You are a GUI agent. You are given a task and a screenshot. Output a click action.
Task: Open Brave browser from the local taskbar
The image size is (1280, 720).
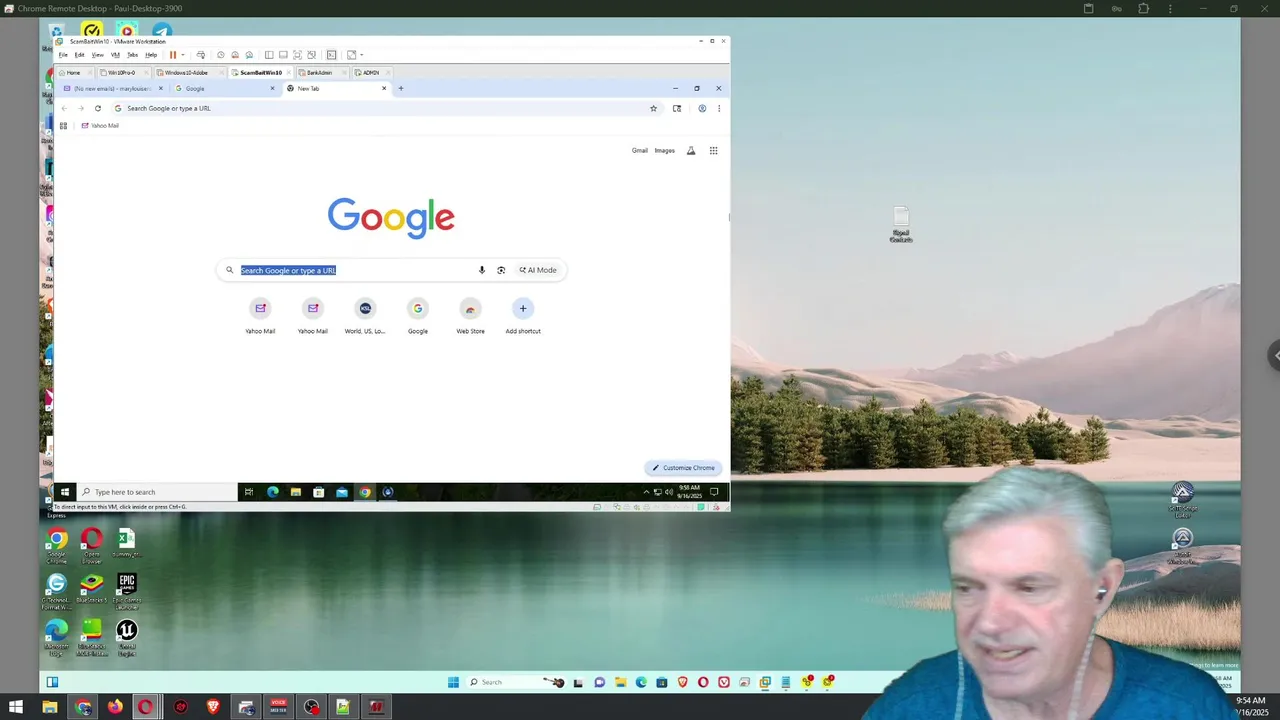point(213,707)
